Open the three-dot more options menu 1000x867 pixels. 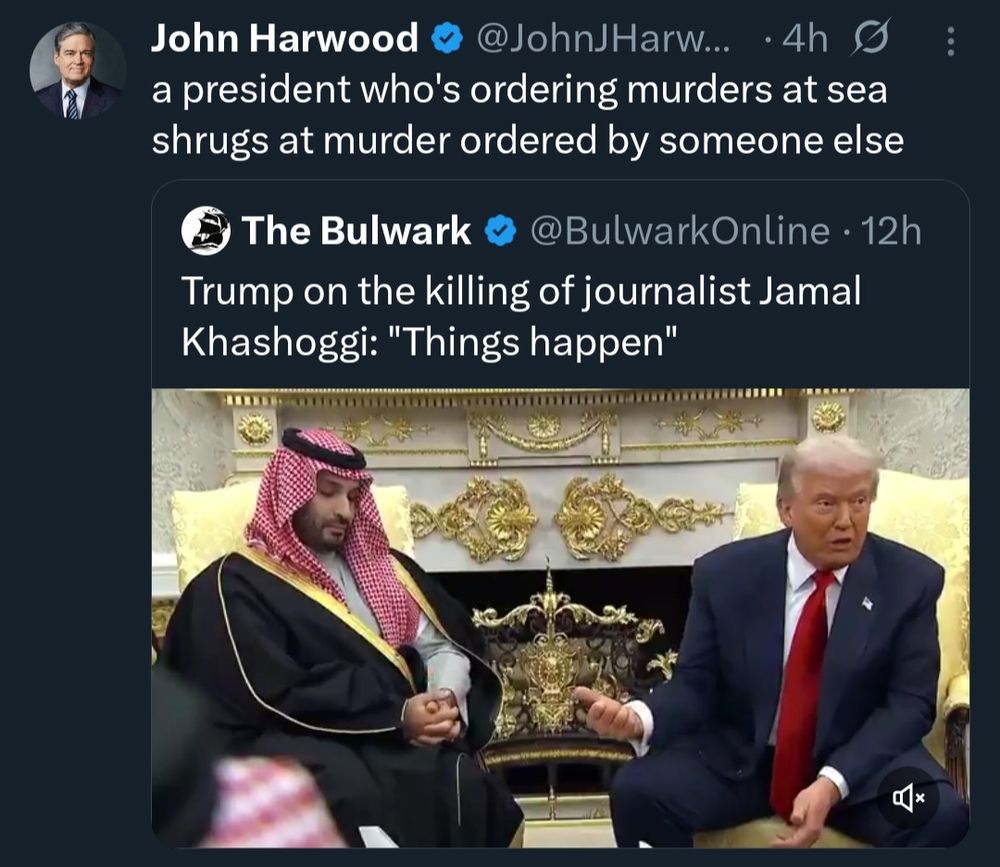coord(950,41)
